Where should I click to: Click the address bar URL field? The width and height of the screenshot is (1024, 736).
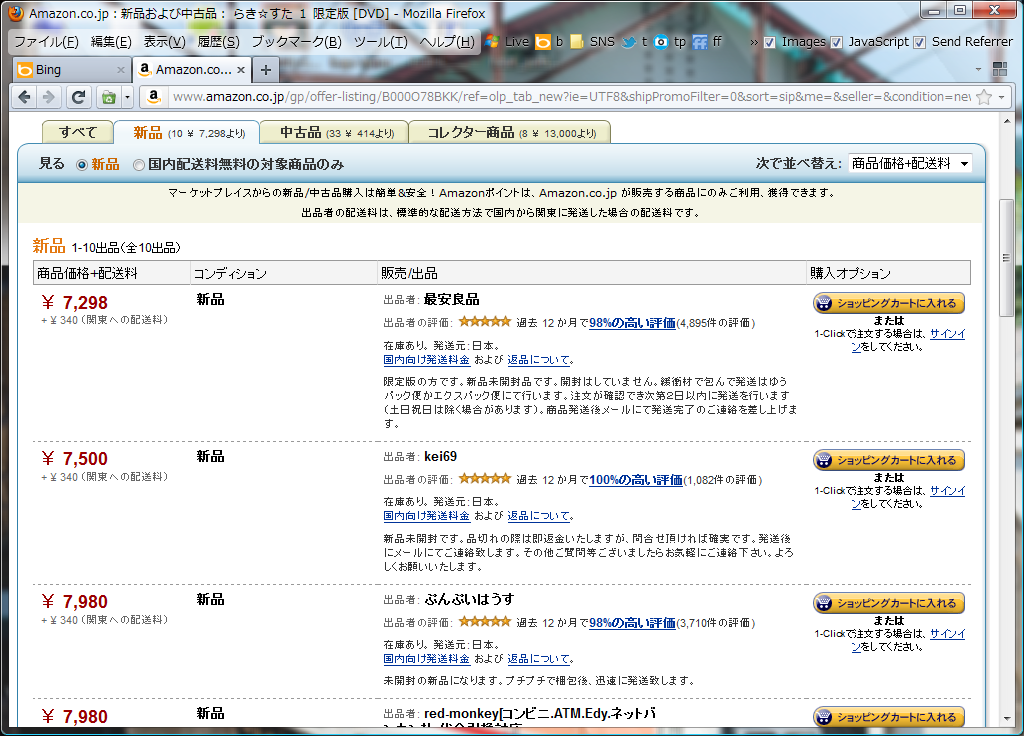569,97
